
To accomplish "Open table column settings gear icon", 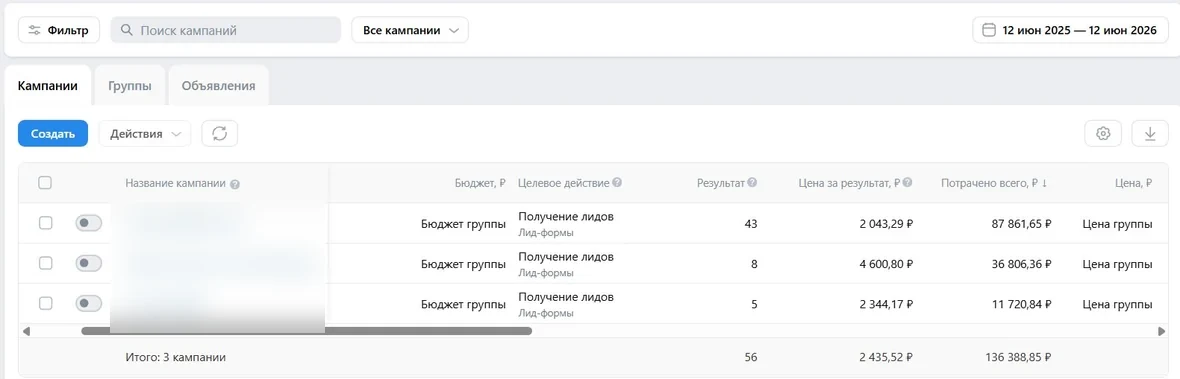I will point(1103,134).
